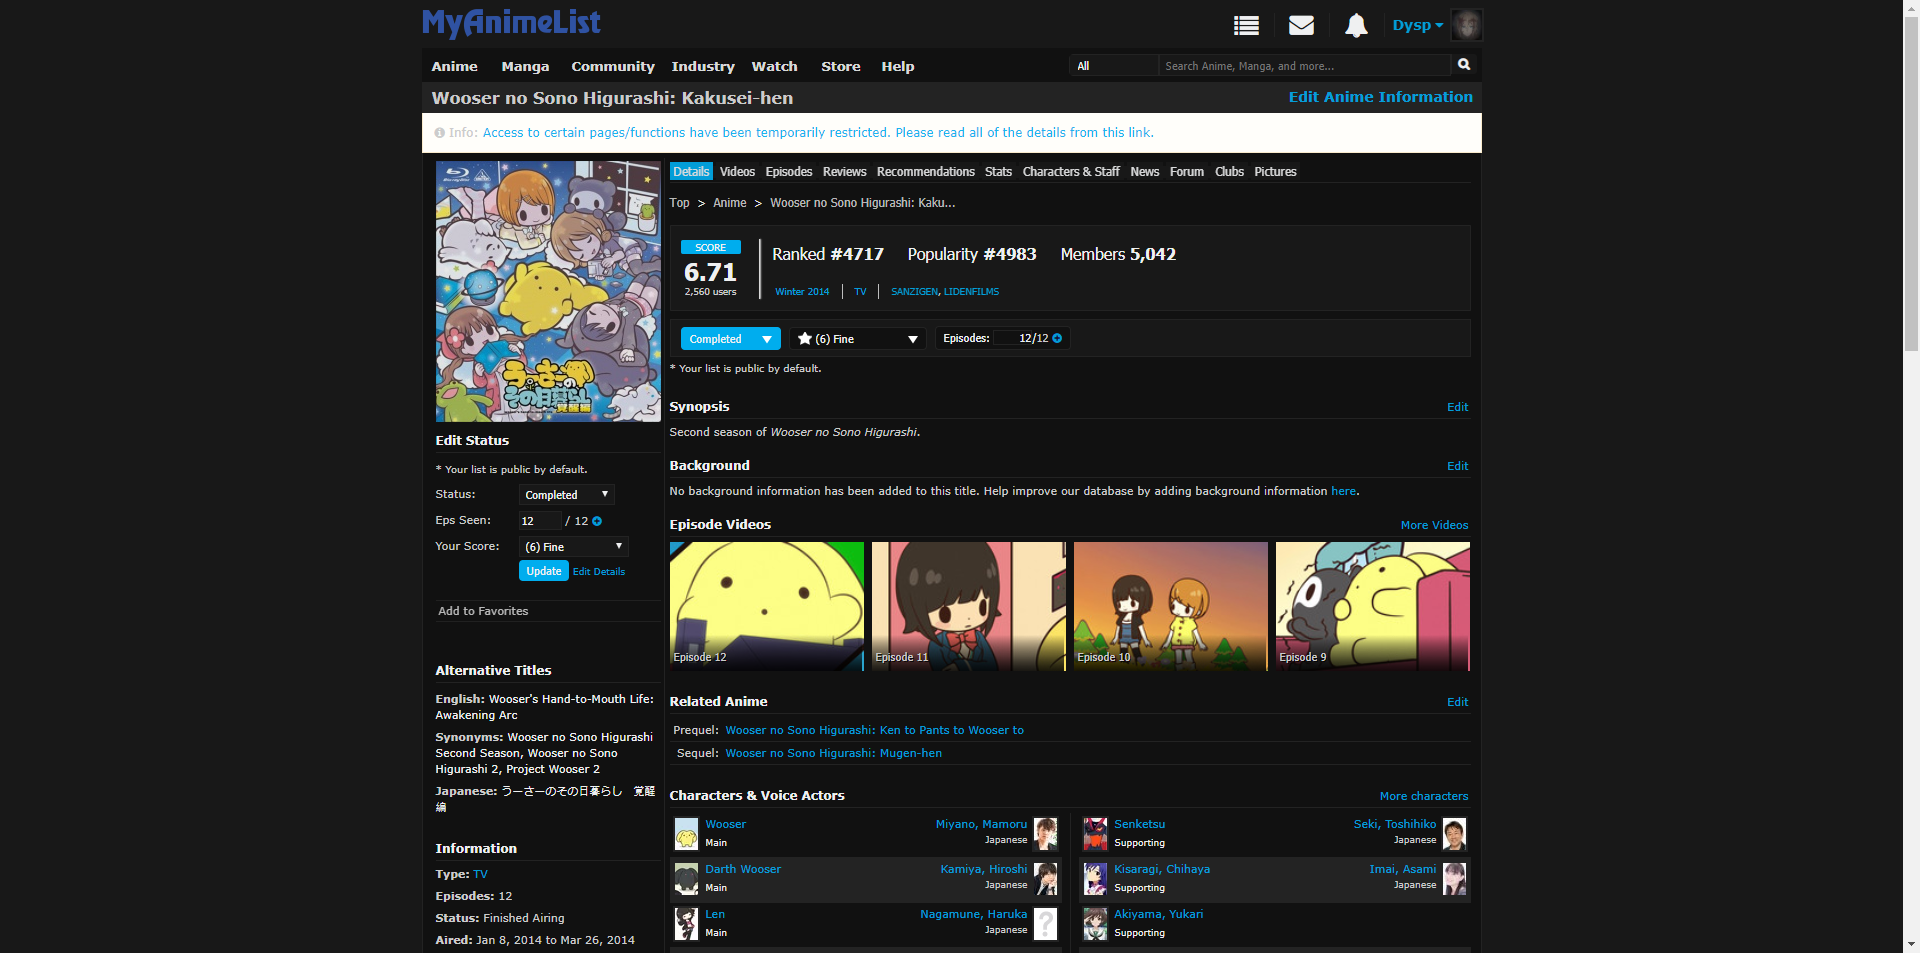Image resolution: width=1920 pixels, height=953 pixels.
Task: Open sidebar Your Score dropdown
Action: pyautogui.click(x=573, y=547)
